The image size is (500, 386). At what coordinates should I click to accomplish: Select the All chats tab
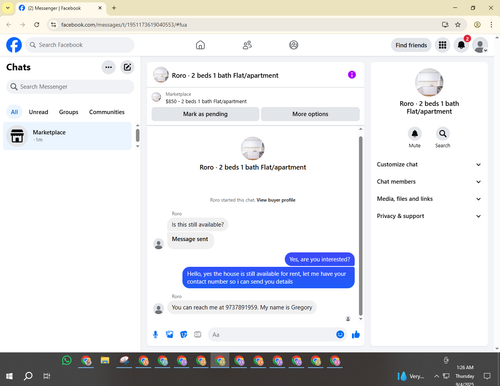coord(14,112)
